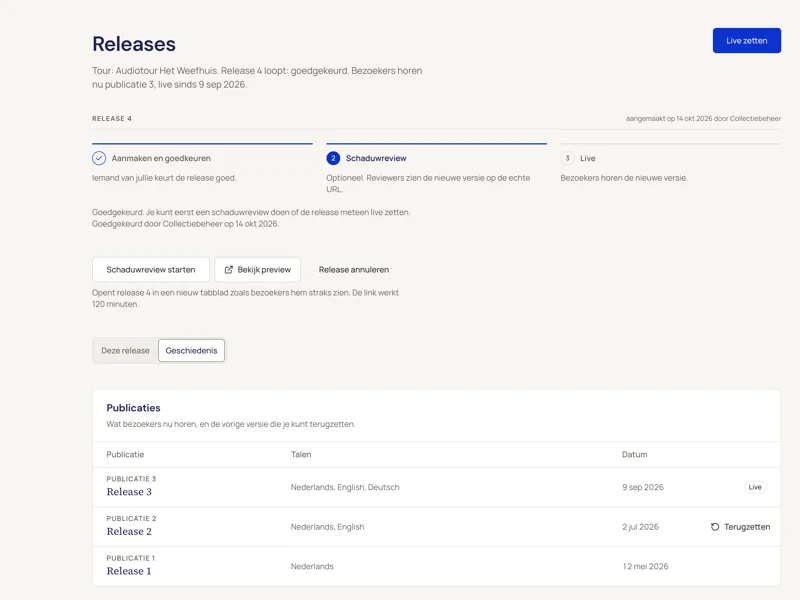Viewport: 800px width, 600px height.
Task: Click 'Nederlands, English, Deutsch' languages cell
Action: (x=345, y=487)
